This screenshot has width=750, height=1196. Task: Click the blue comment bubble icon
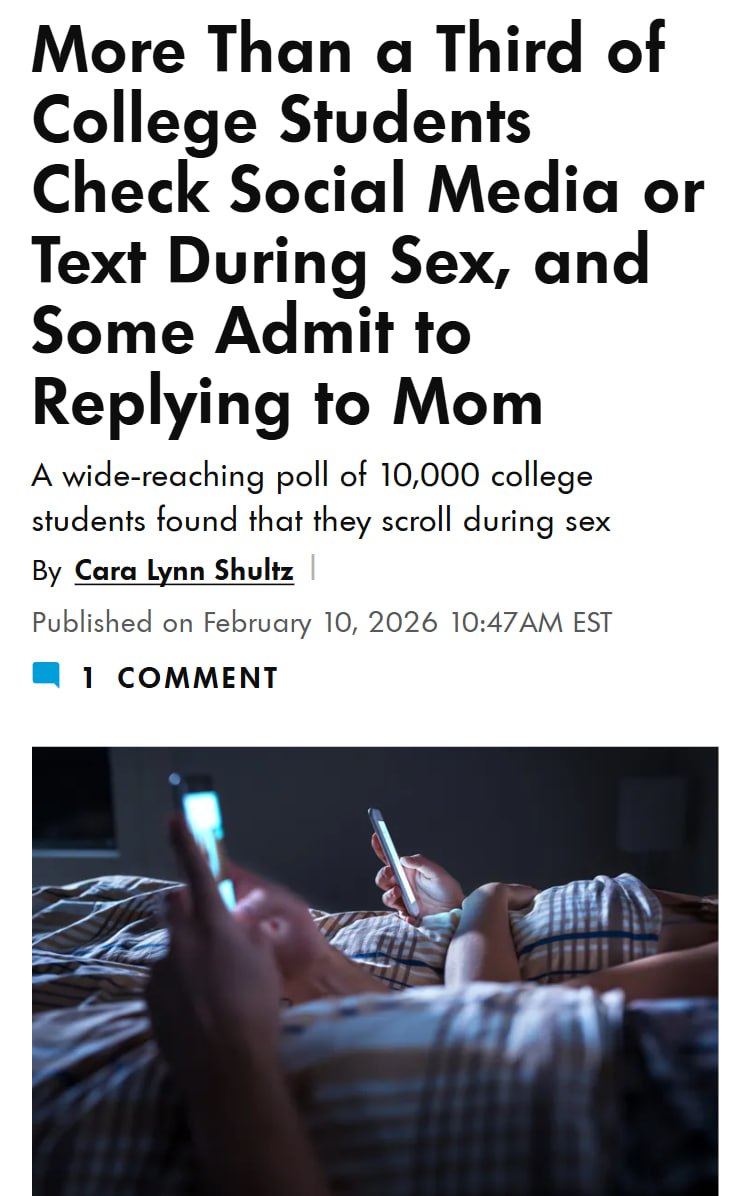tap(46, 675)
